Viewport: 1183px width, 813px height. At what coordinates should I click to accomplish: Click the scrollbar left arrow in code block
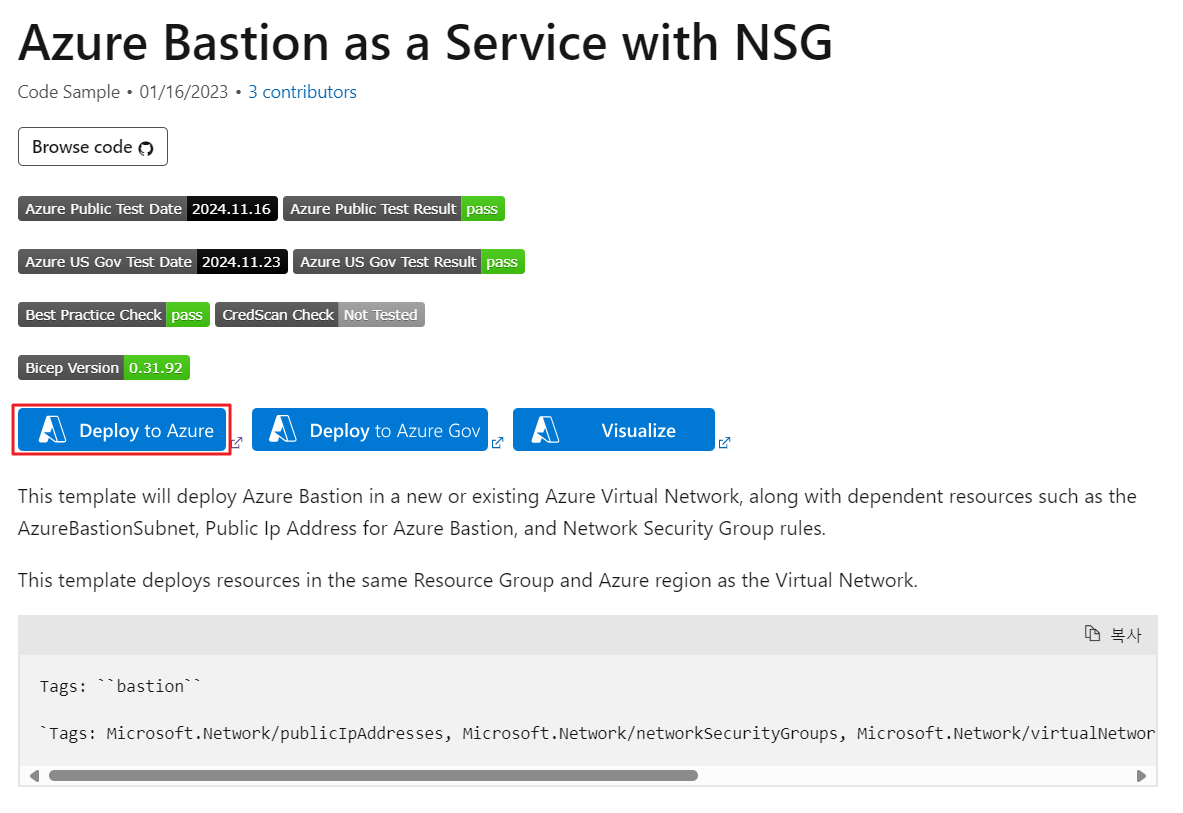[x=34, y=775]
